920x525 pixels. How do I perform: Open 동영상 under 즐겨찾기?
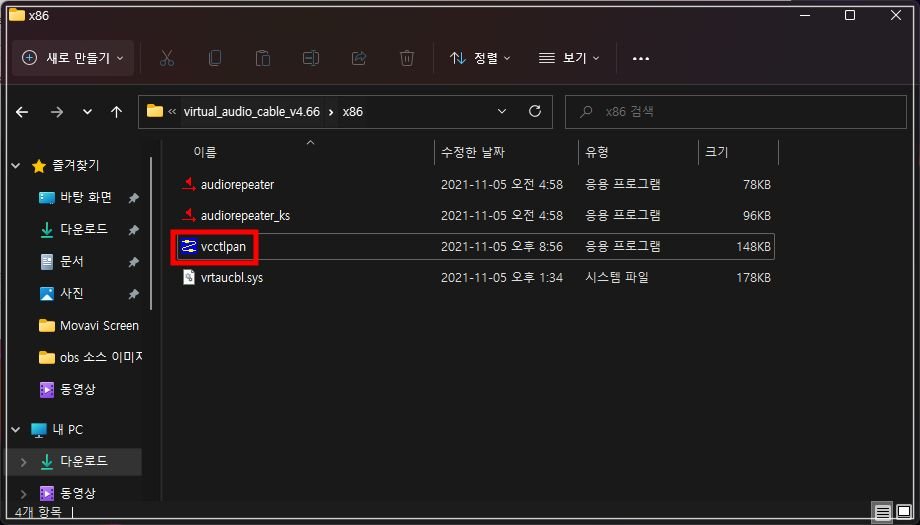[x=77, y=389]
